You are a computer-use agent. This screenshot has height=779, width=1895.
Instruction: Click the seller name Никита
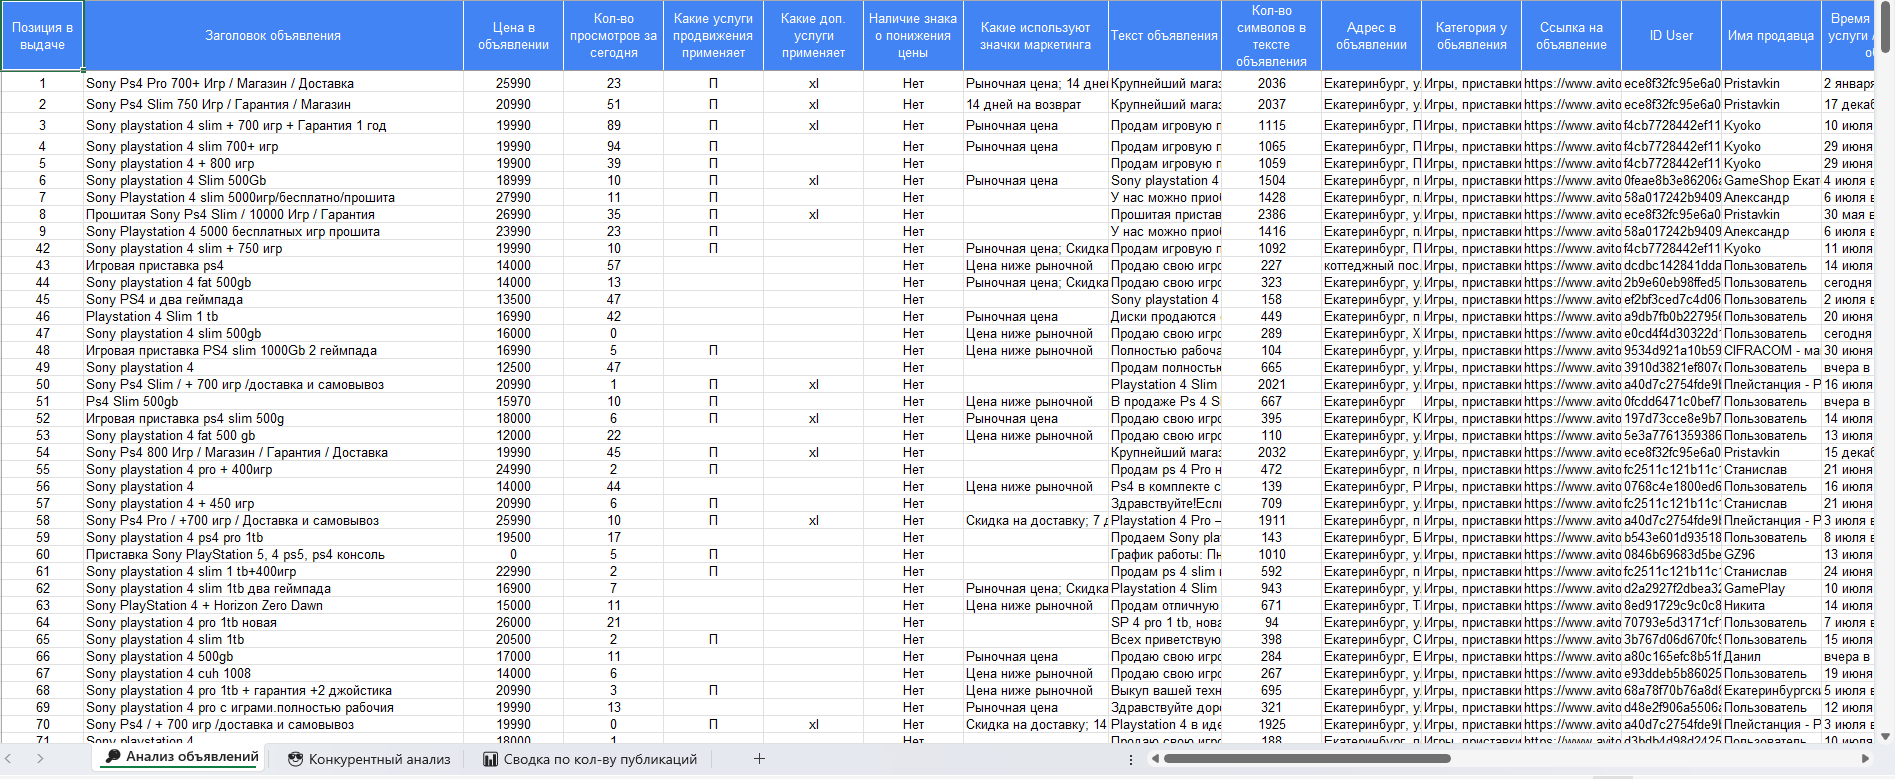[1744, 606]
